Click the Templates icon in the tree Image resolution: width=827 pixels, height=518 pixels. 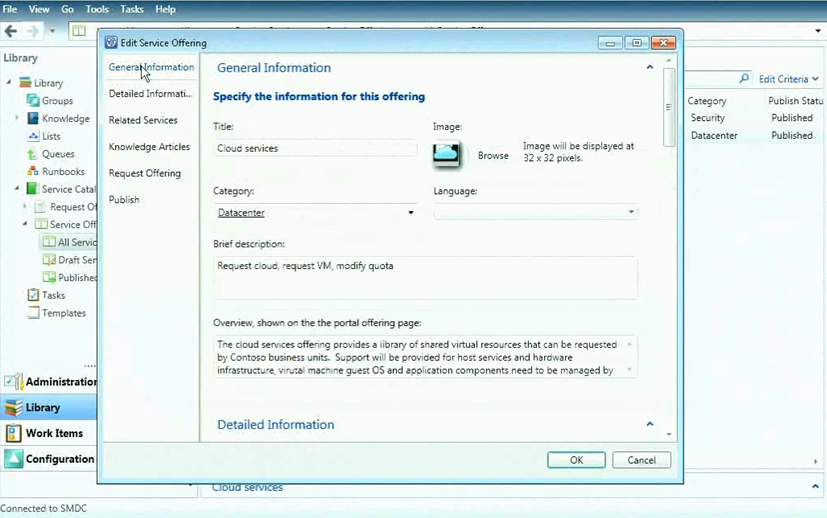(33, 313)
